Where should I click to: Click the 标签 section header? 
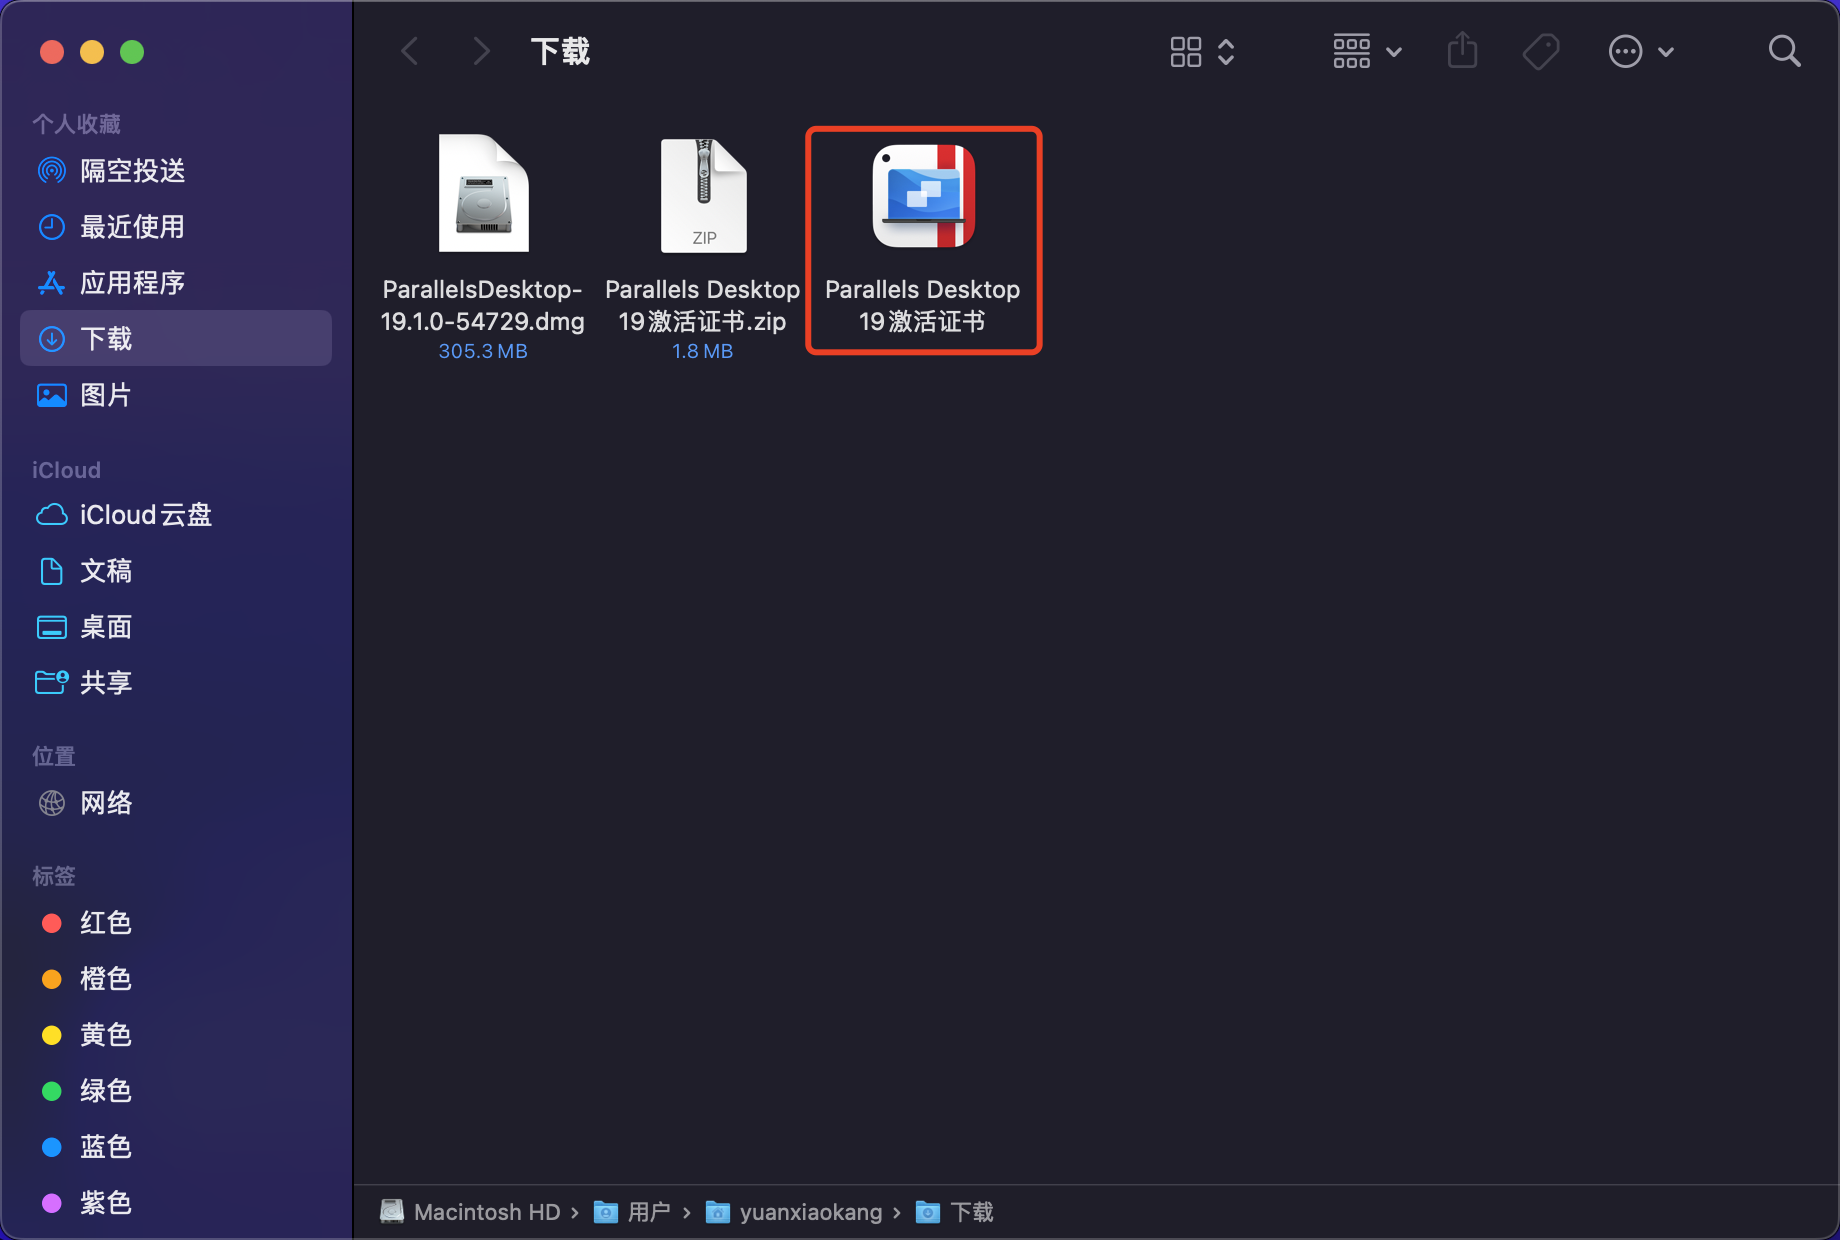coord(54,876)
